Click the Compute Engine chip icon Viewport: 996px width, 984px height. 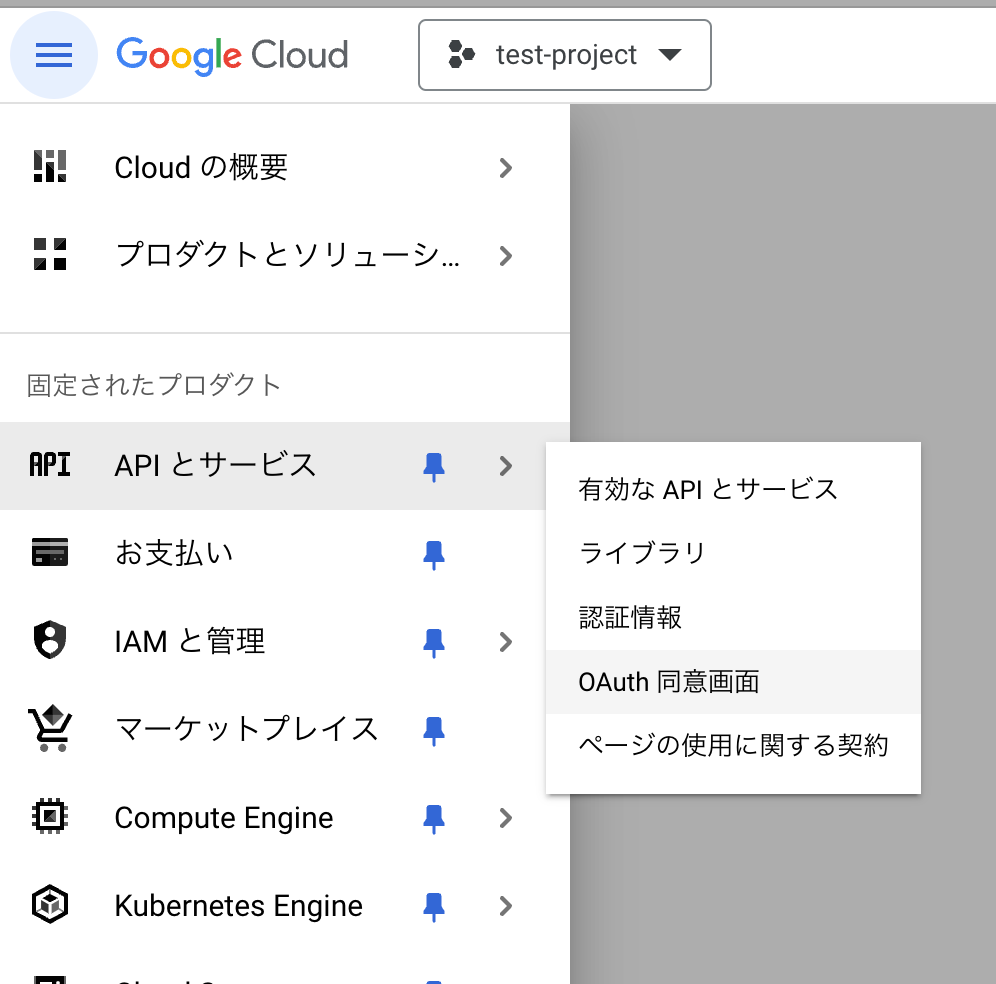coord(50,818)
